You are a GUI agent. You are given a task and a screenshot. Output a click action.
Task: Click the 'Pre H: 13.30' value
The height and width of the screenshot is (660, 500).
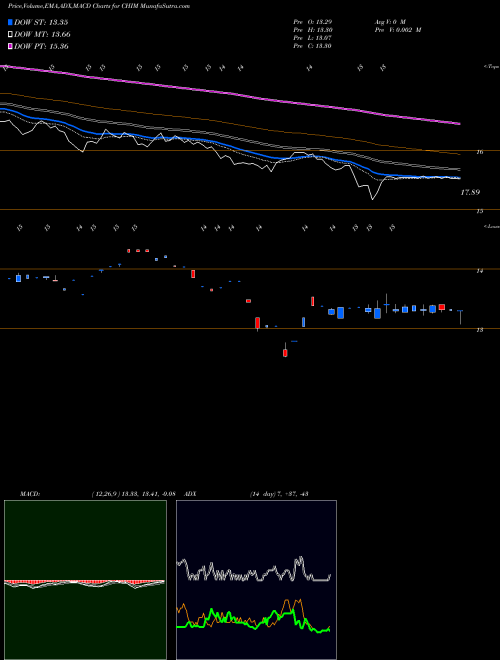[313, 30]
